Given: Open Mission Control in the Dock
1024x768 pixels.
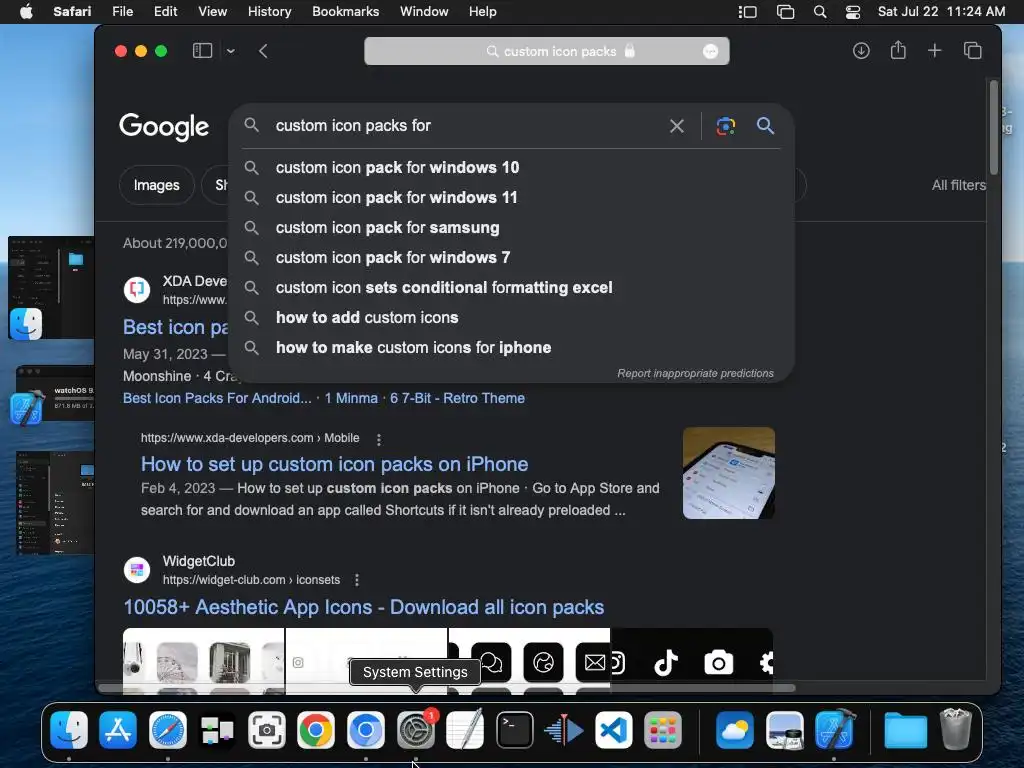Looking at the screenshot, I should (217, 729).
